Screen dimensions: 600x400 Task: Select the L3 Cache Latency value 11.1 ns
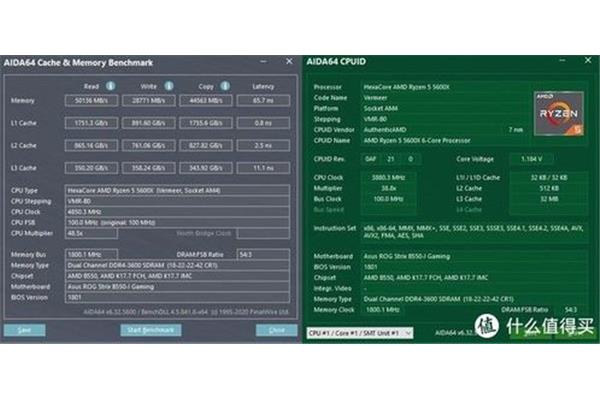coord(263,168)
